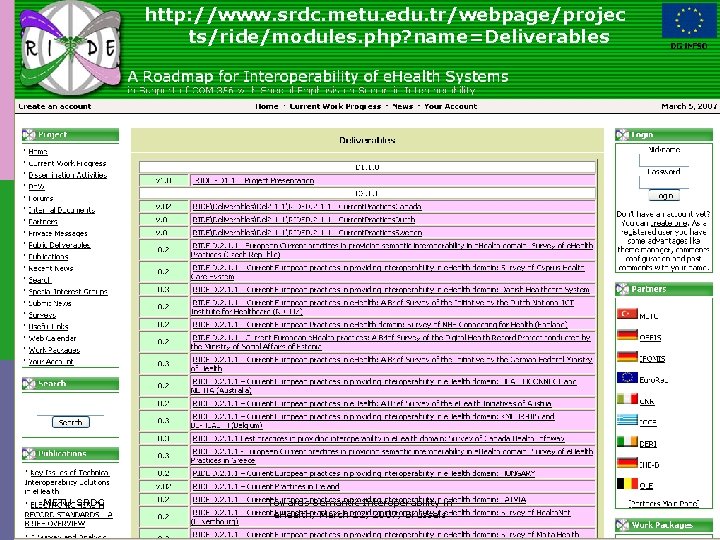Open the Danish Healthcare System deliverable

pyautogui.click(x=391, y=290)
